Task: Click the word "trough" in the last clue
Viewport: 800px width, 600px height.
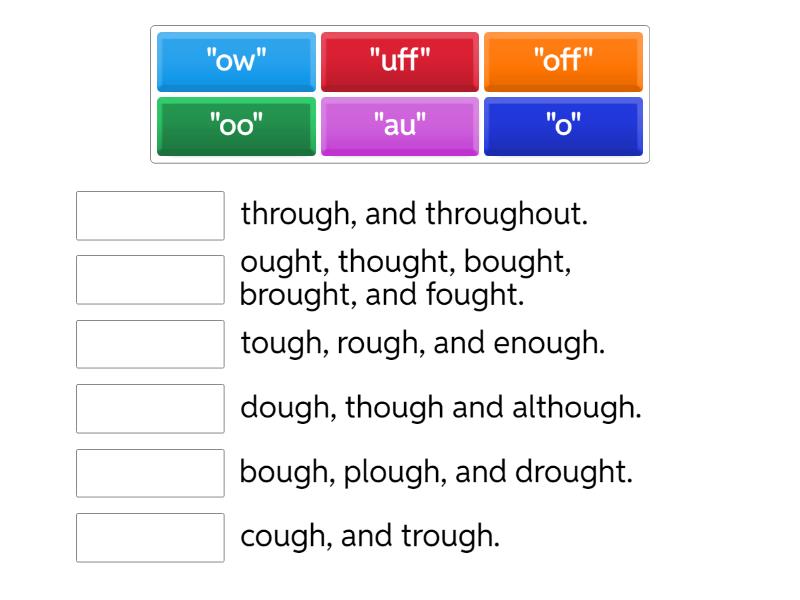Action: point(449,537)
